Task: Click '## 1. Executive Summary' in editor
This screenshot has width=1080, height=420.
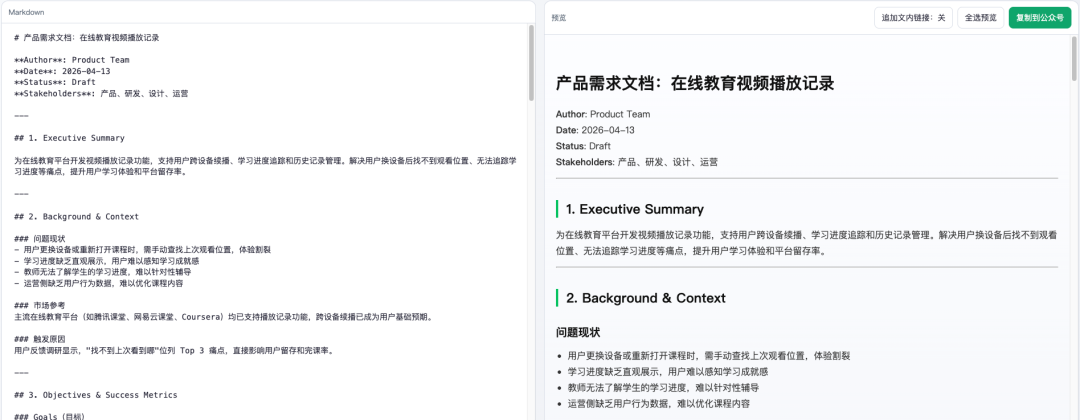Action: point(69,138)
